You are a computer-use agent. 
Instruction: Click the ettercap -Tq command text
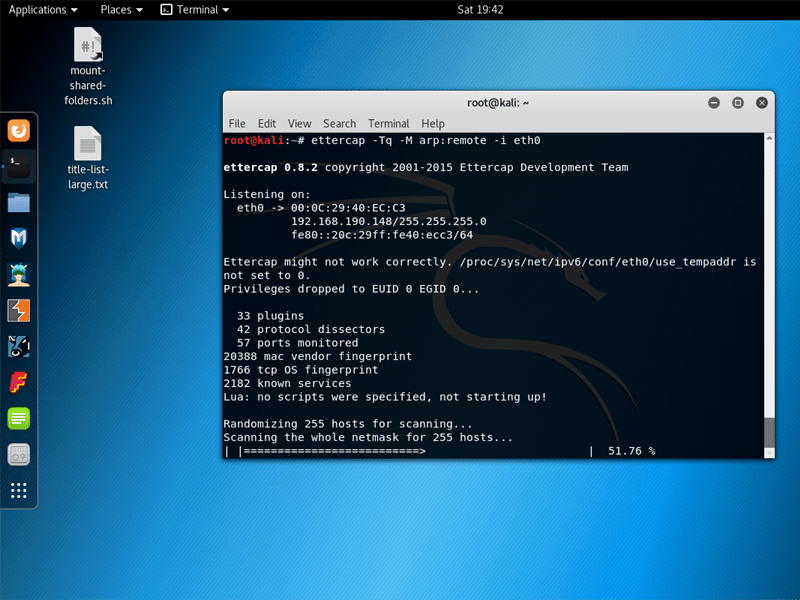426,140
